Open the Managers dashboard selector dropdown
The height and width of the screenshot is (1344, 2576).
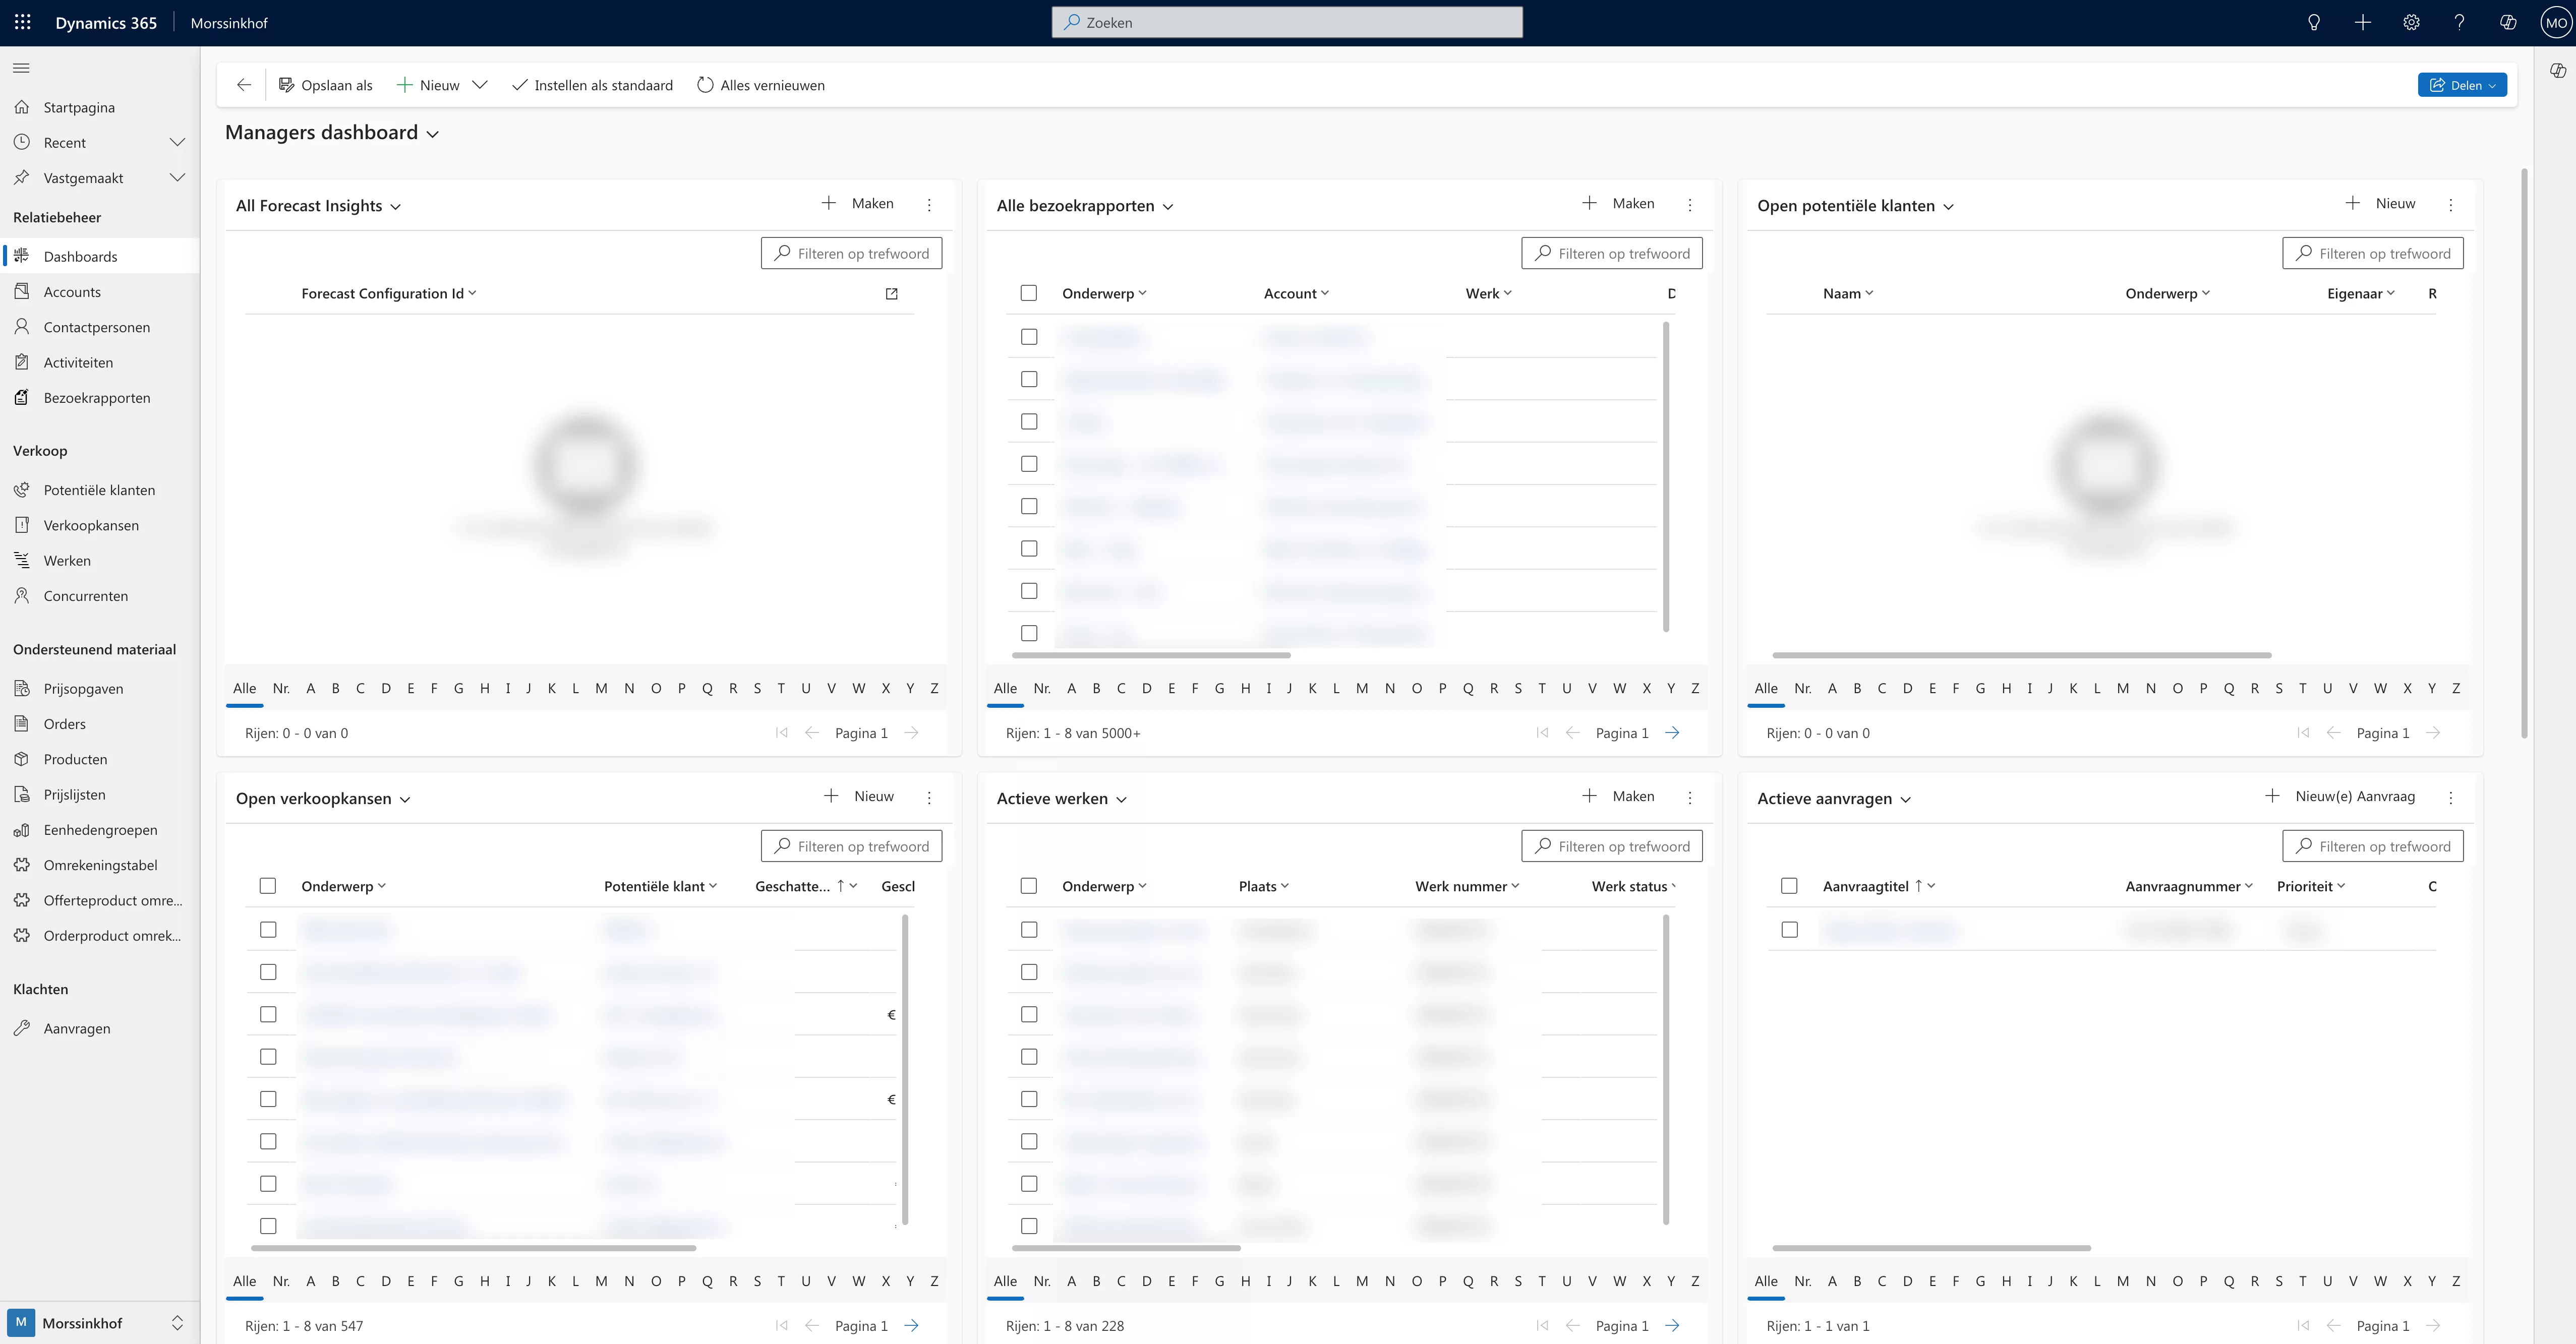pyautogui.click(x=433, y=133)
